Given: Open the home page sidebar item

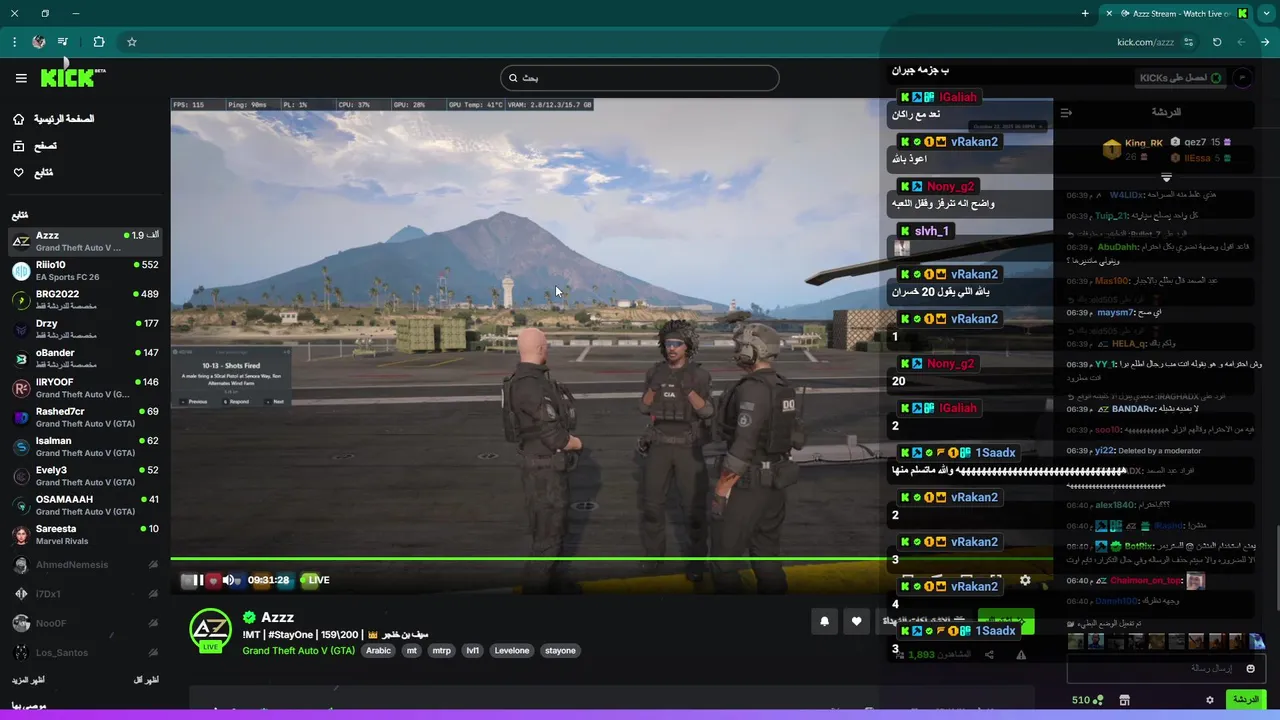Looking at the screenshot, I should (52, 119).
